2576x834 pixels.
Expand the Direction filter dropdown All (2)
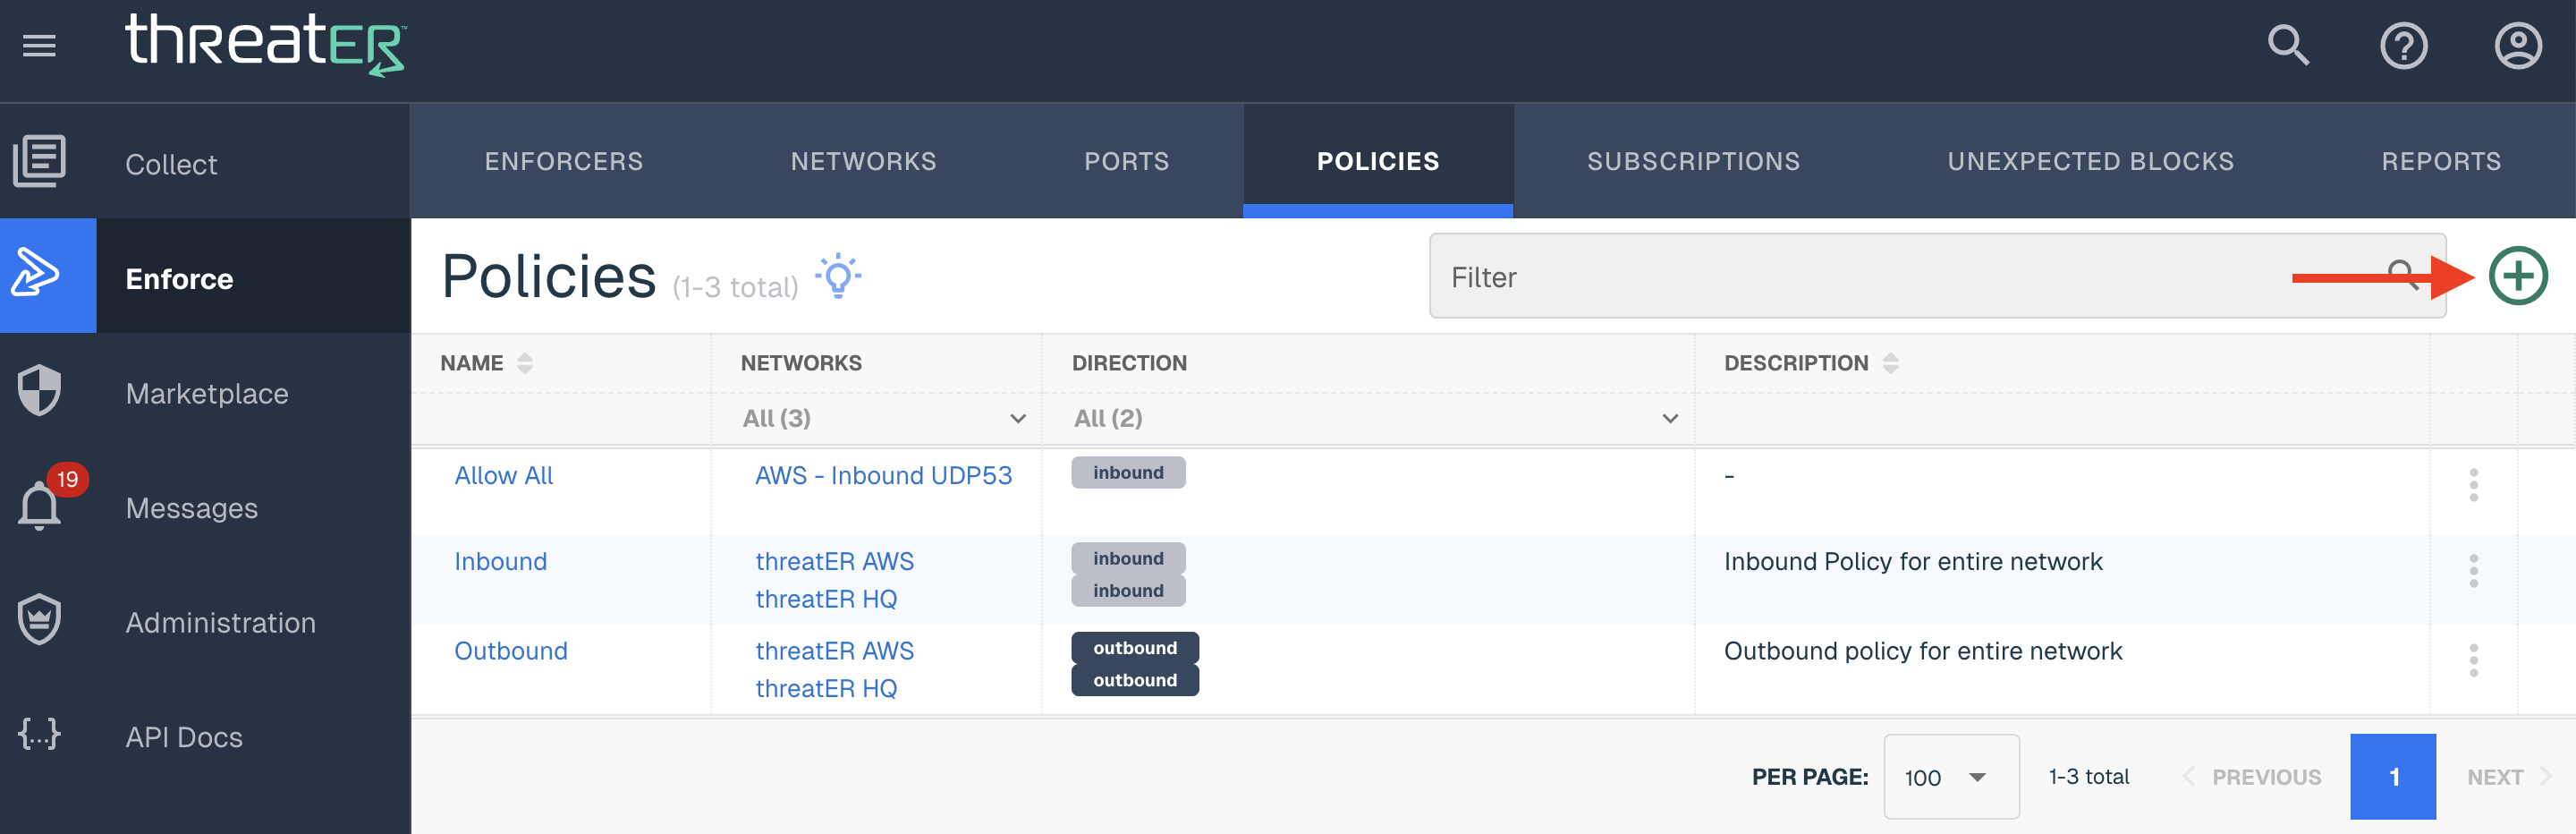point(1375,418)
